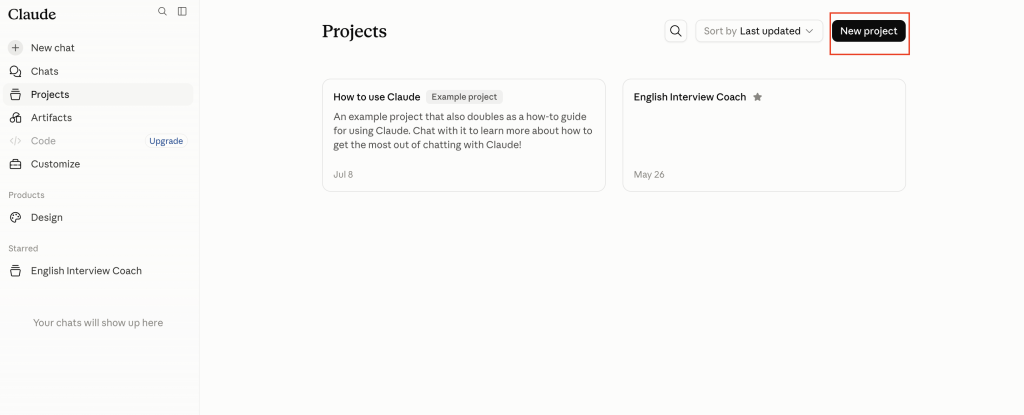Open the Sort by Last updated dropdown

[759, 31]
